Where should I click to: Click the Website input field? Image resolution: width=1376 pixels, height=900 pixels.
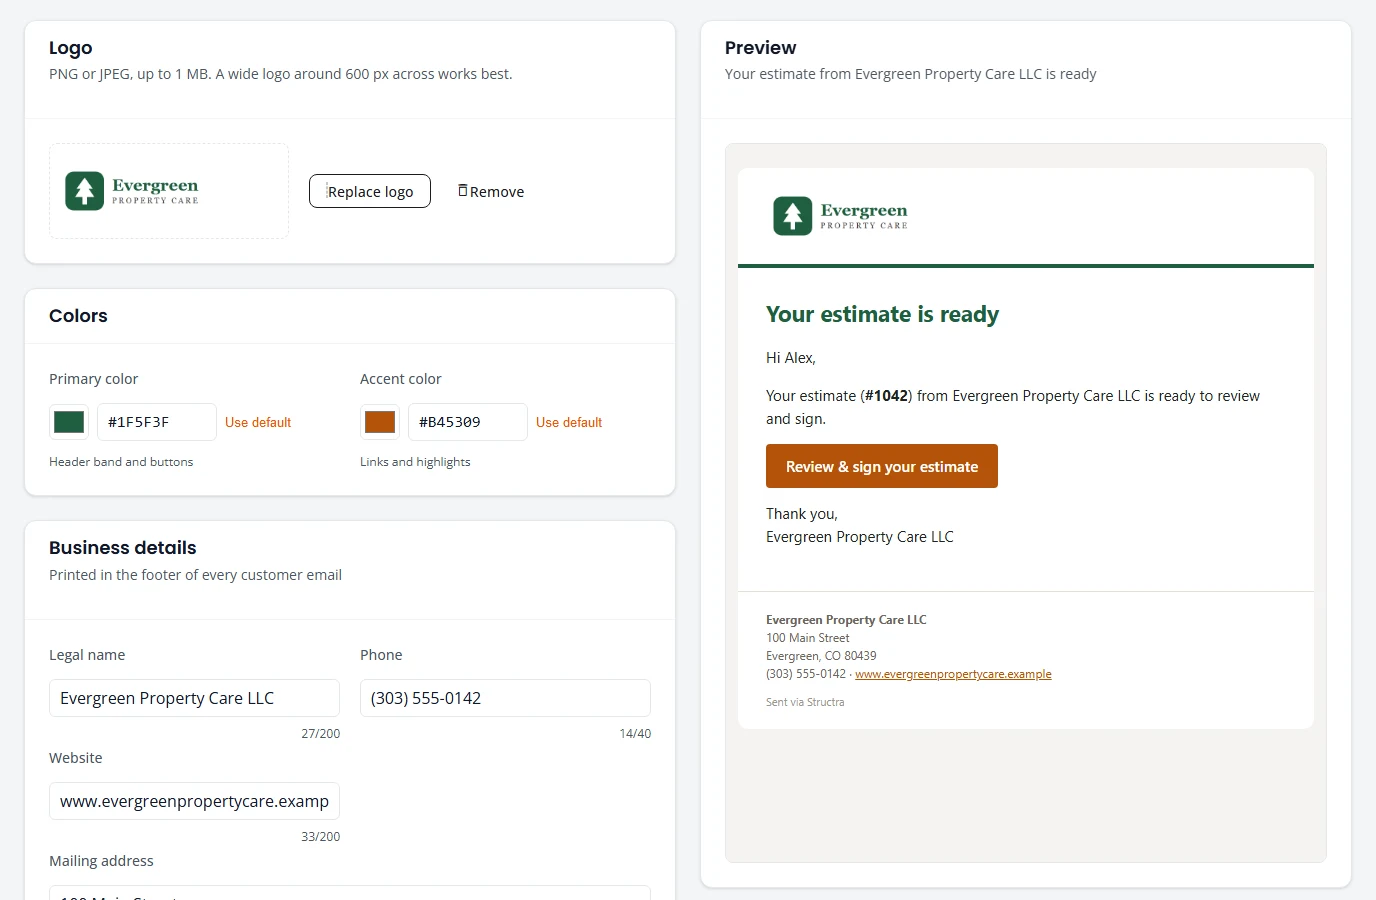point(194,801)
